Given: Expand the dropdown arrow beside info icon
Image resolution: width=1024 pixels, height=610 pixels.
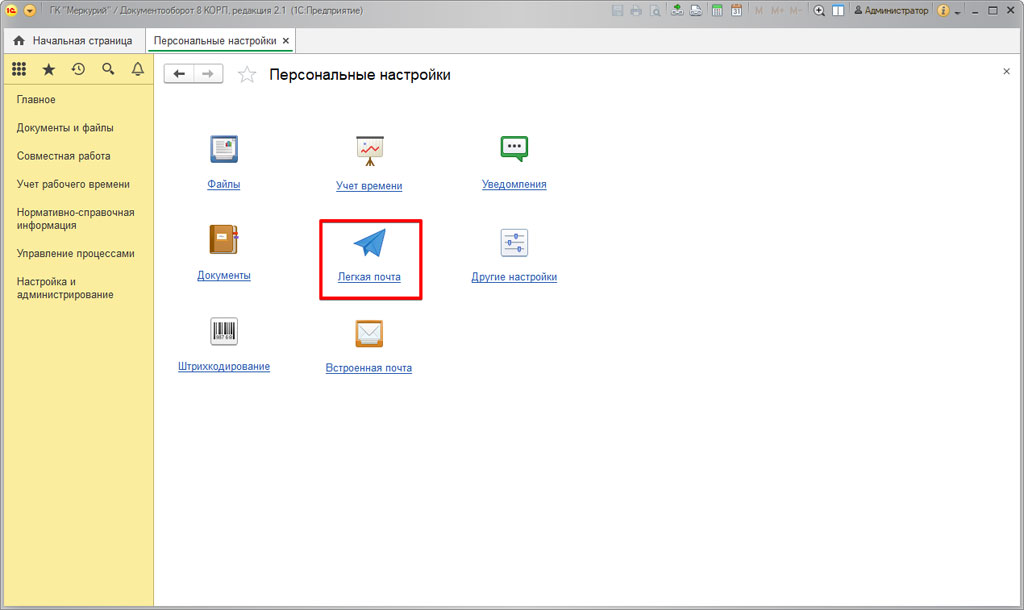Looking at the screenshot, I should point(957,11).
